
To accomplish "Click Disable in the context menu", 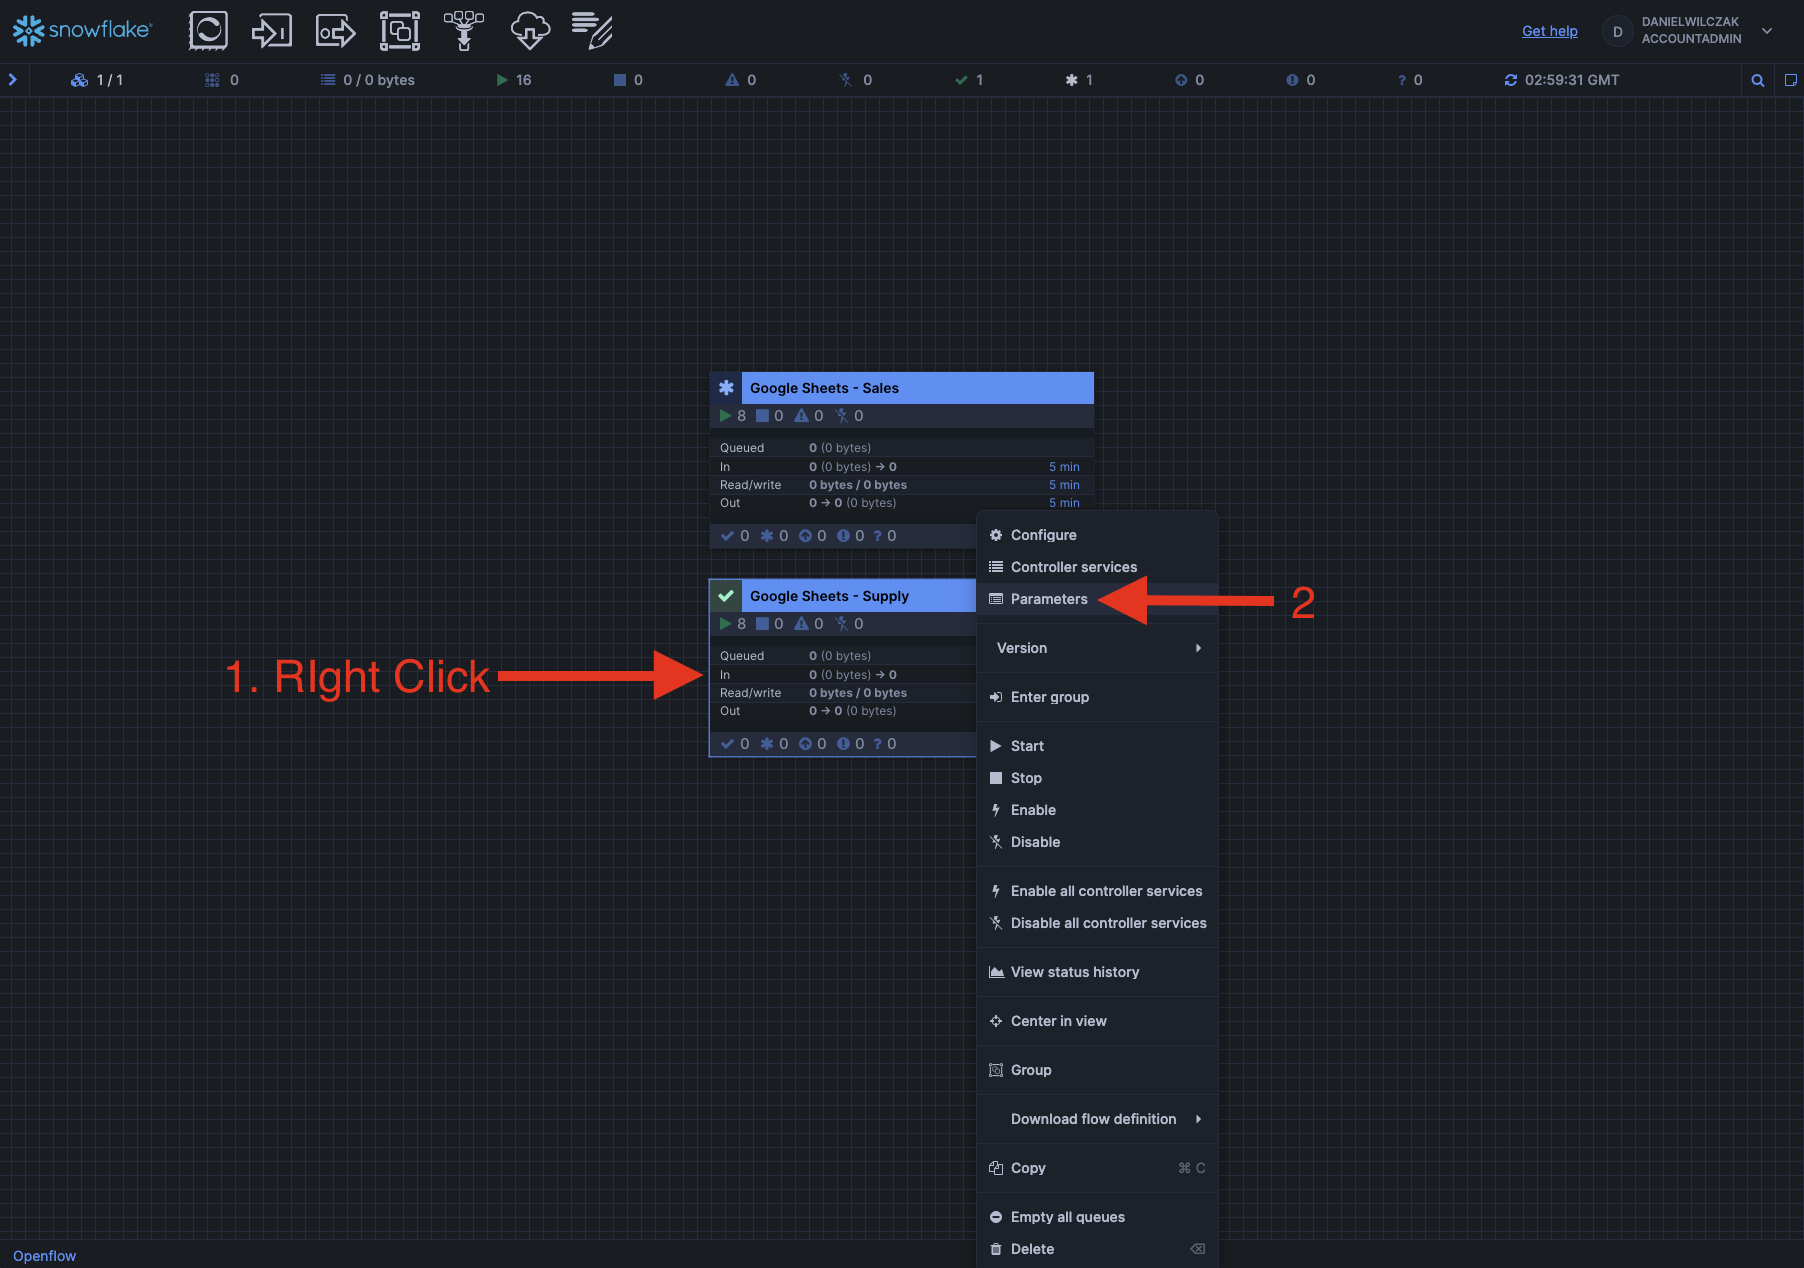I will [1035, 842].
